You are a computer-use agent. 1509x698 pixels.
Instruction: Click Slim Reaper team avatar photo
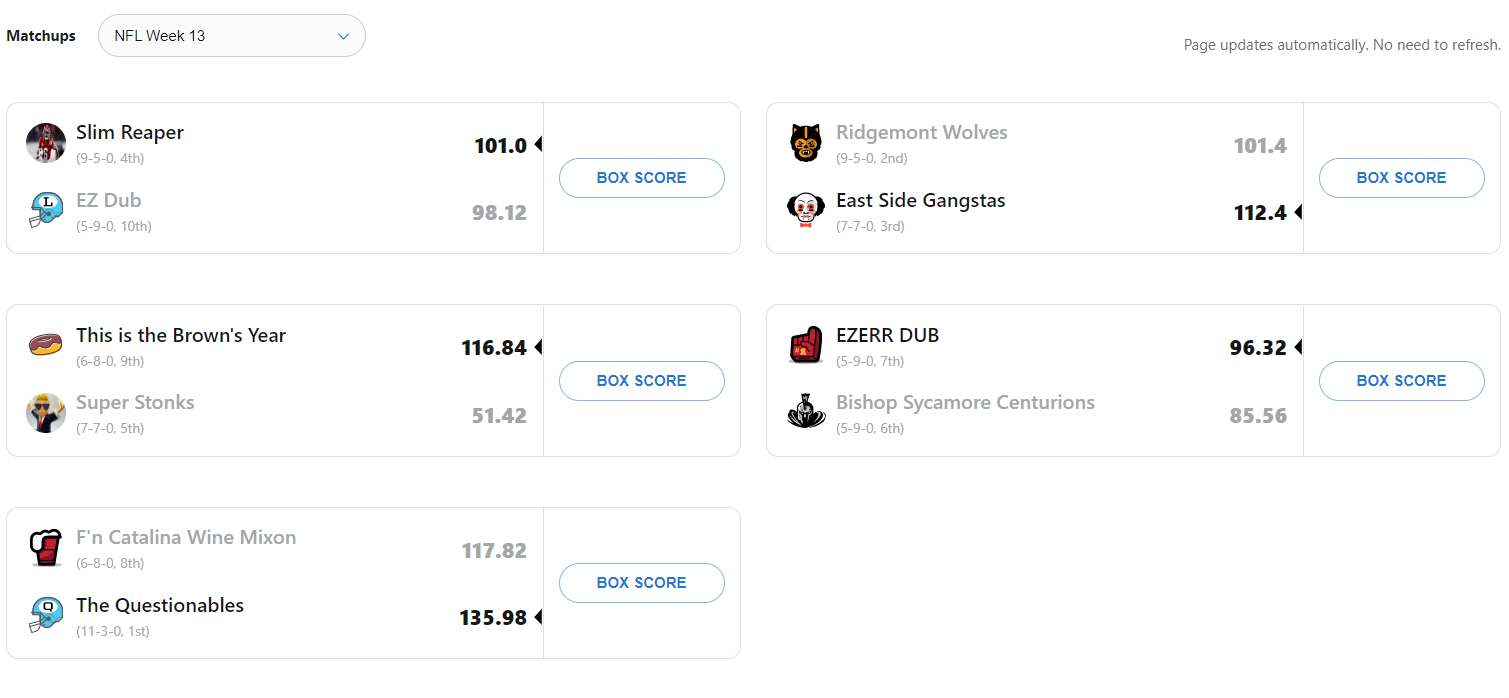46,143
